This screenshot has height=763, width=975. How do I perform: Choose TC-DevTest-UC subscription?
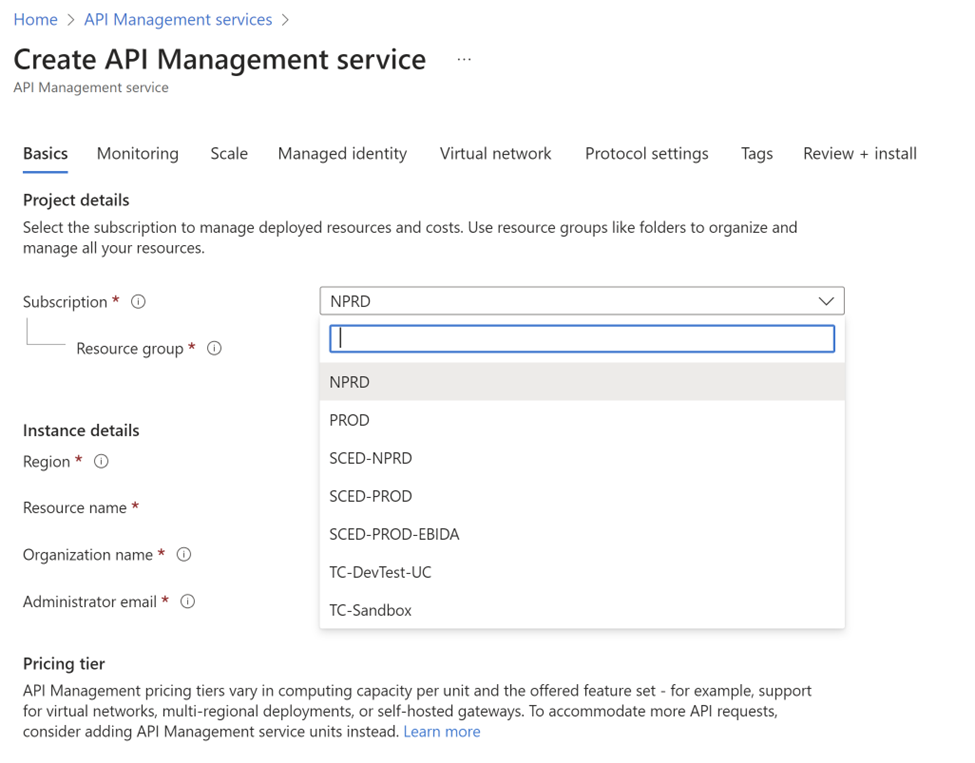coord(380,572)
